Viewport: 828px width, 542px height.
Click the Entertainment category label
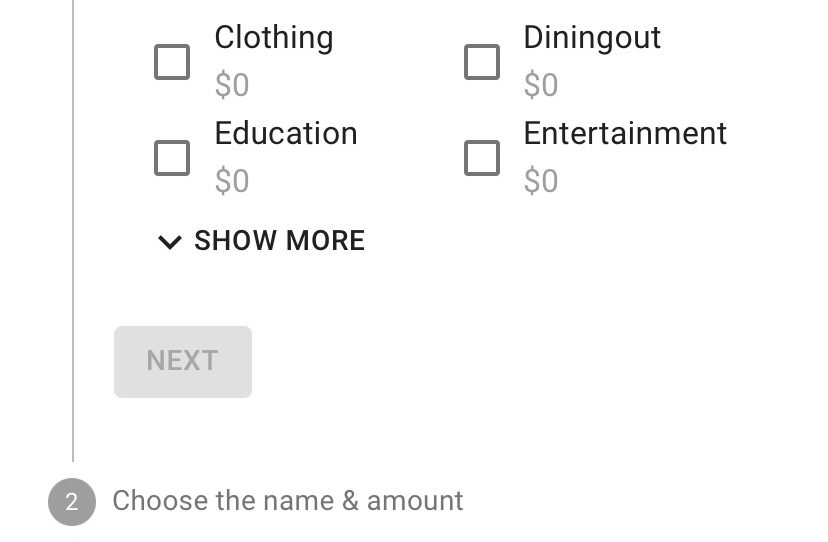[625, 134]
